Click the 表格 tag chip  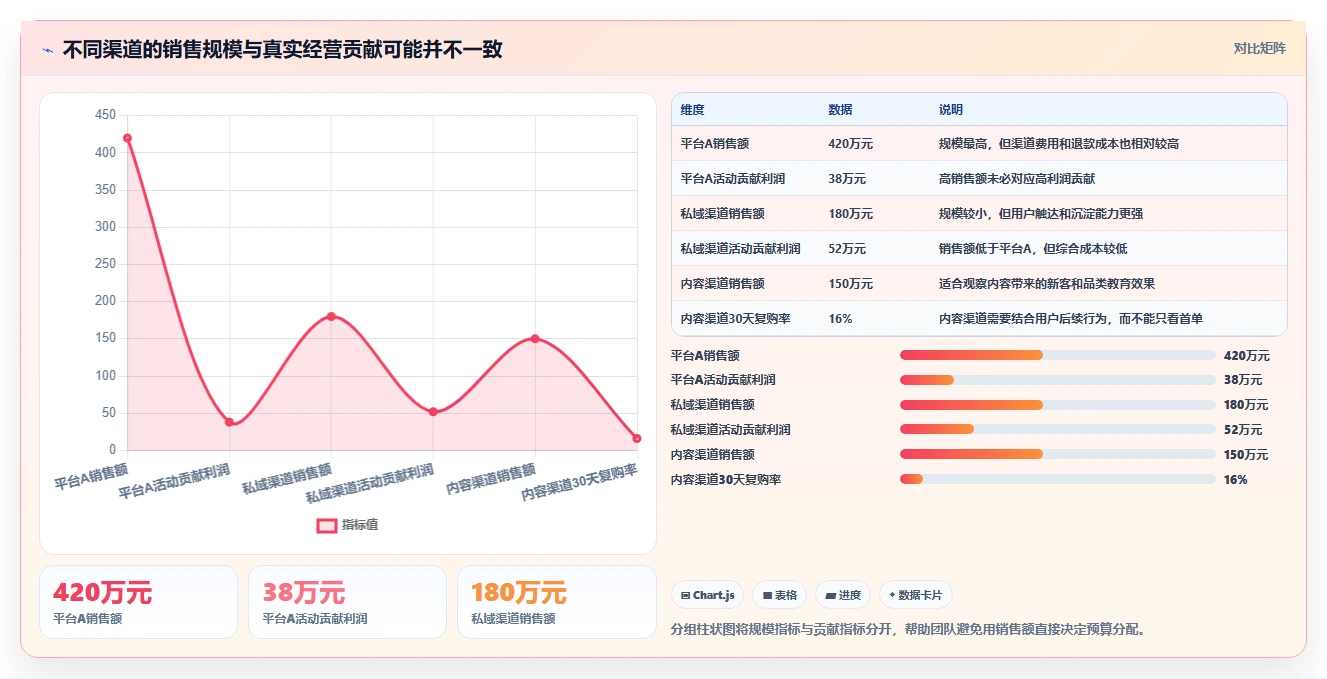coord(779,595)
